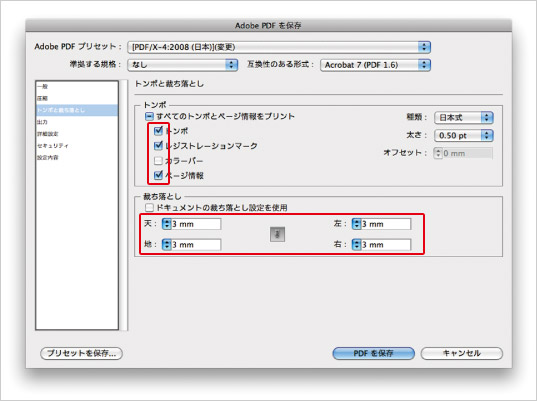Click the 天 bleed stepper arrows
Image resolution: width=537 pixels, height=401 pixels.
click(x=166, y=224)
